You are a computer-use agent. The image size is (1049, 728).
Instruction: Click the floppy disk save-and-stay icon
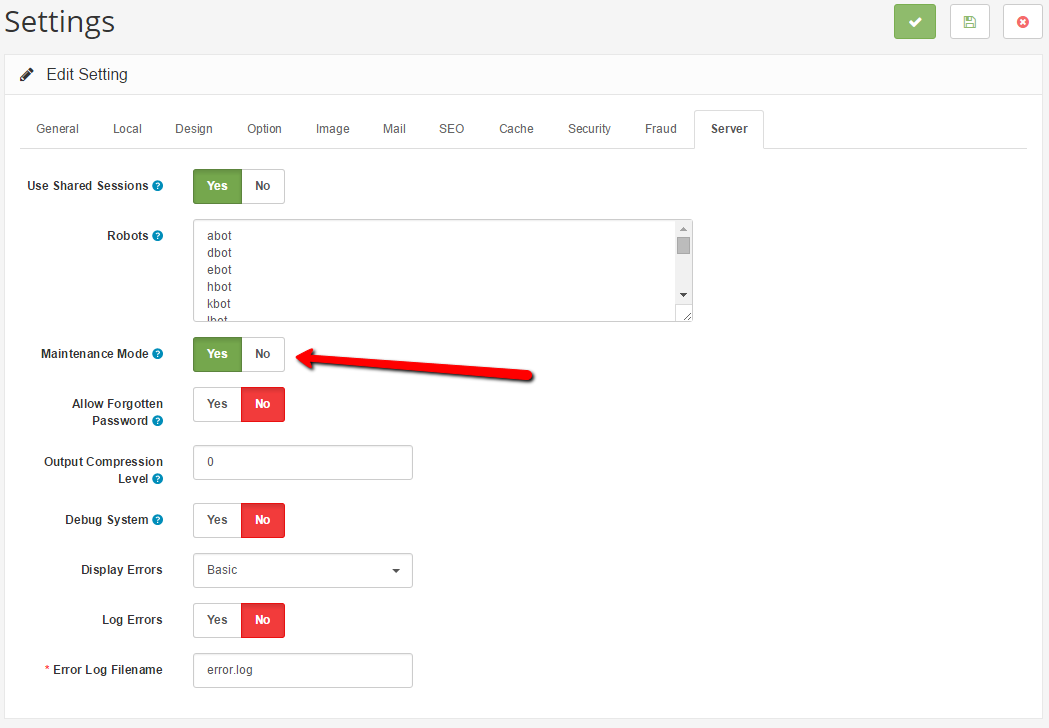(x=969, y=21)
